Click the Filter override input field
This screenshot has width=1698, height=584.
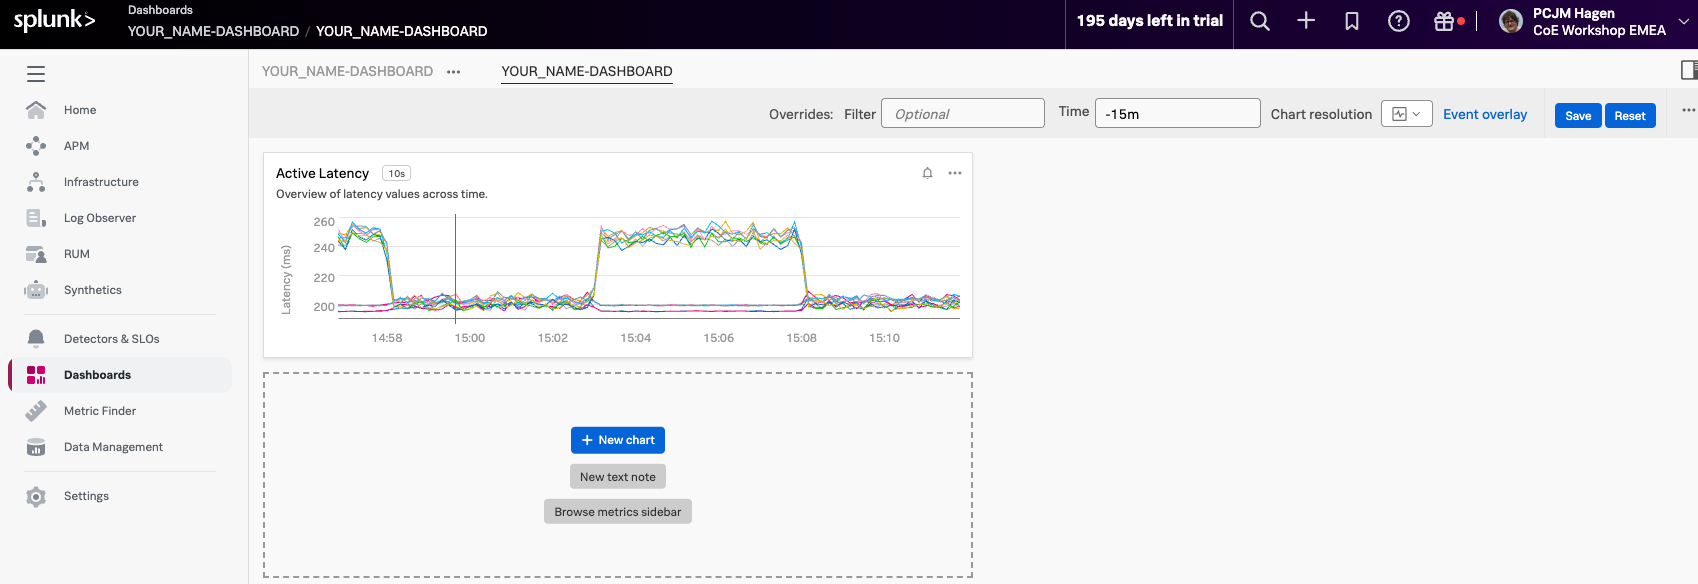(x=962, y=114)
